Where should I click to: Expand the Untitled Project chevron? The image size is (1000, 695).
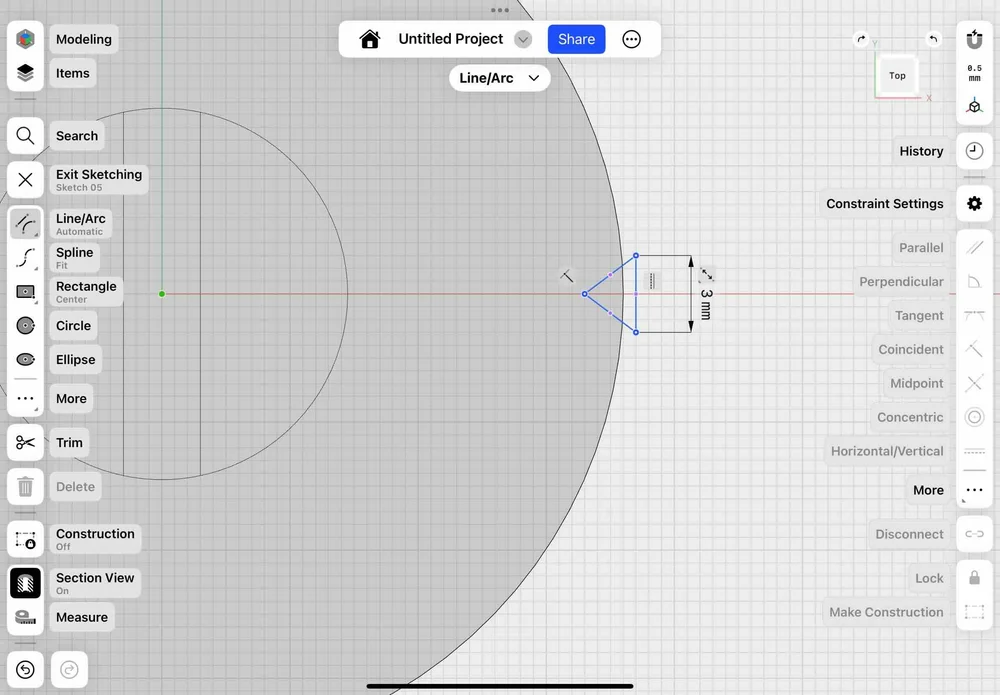[x=523, y=40]
